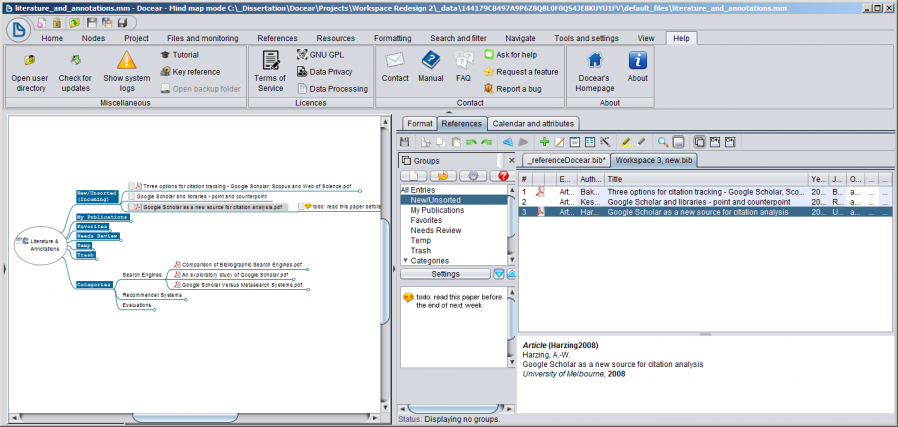Viewport: 898px width, 427px height.
Task: Click the refresh button in Groups panel
Action: click(443, 176)
